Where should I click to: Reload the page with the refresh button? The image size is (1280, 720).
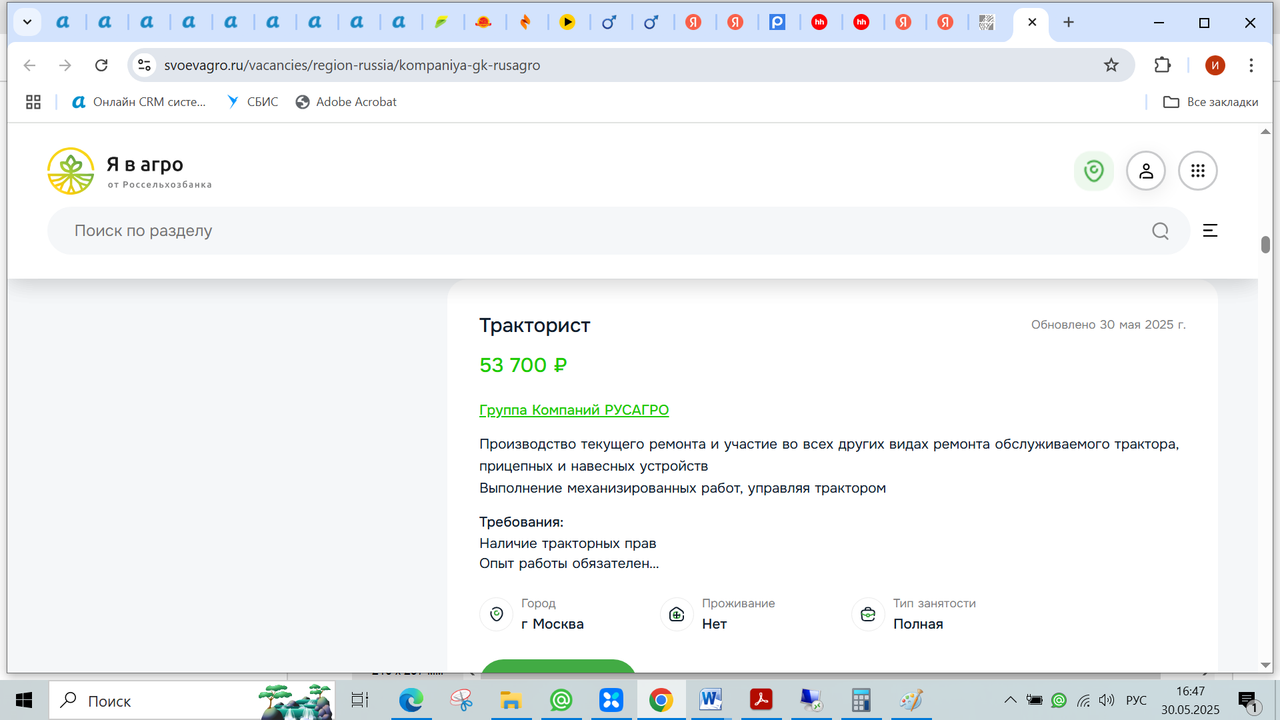click(101, 65)
